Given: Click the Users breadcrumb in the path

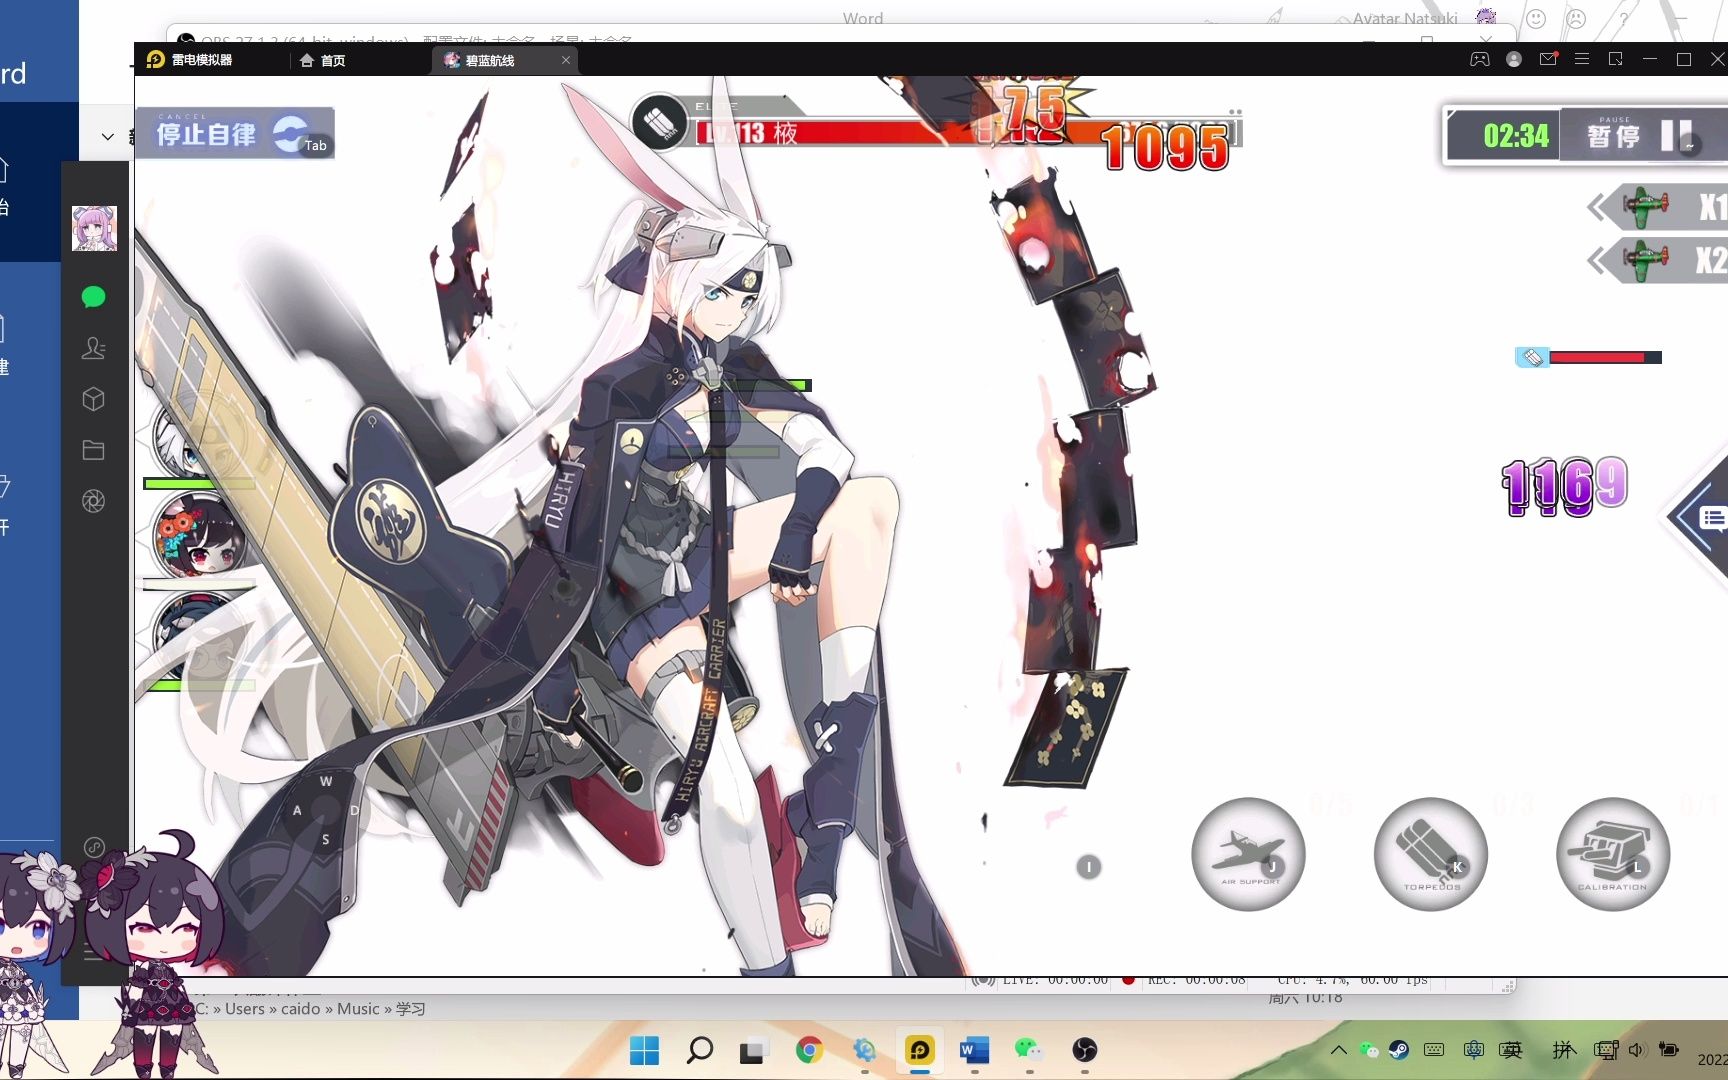Looking at the screenshot, I should coord(245,1009).
